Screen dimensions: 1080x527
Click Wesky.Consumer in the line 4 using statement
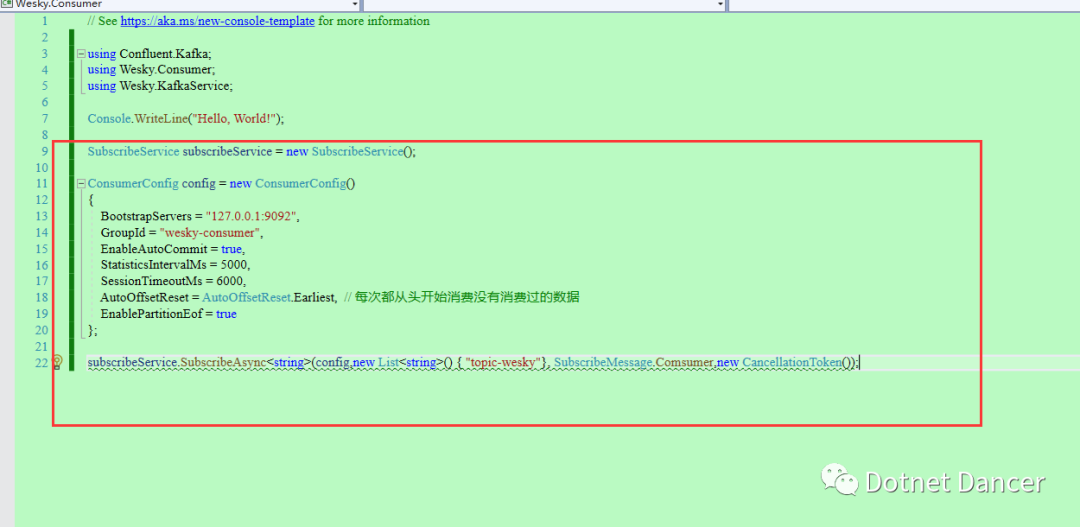(x=167, y=70)
